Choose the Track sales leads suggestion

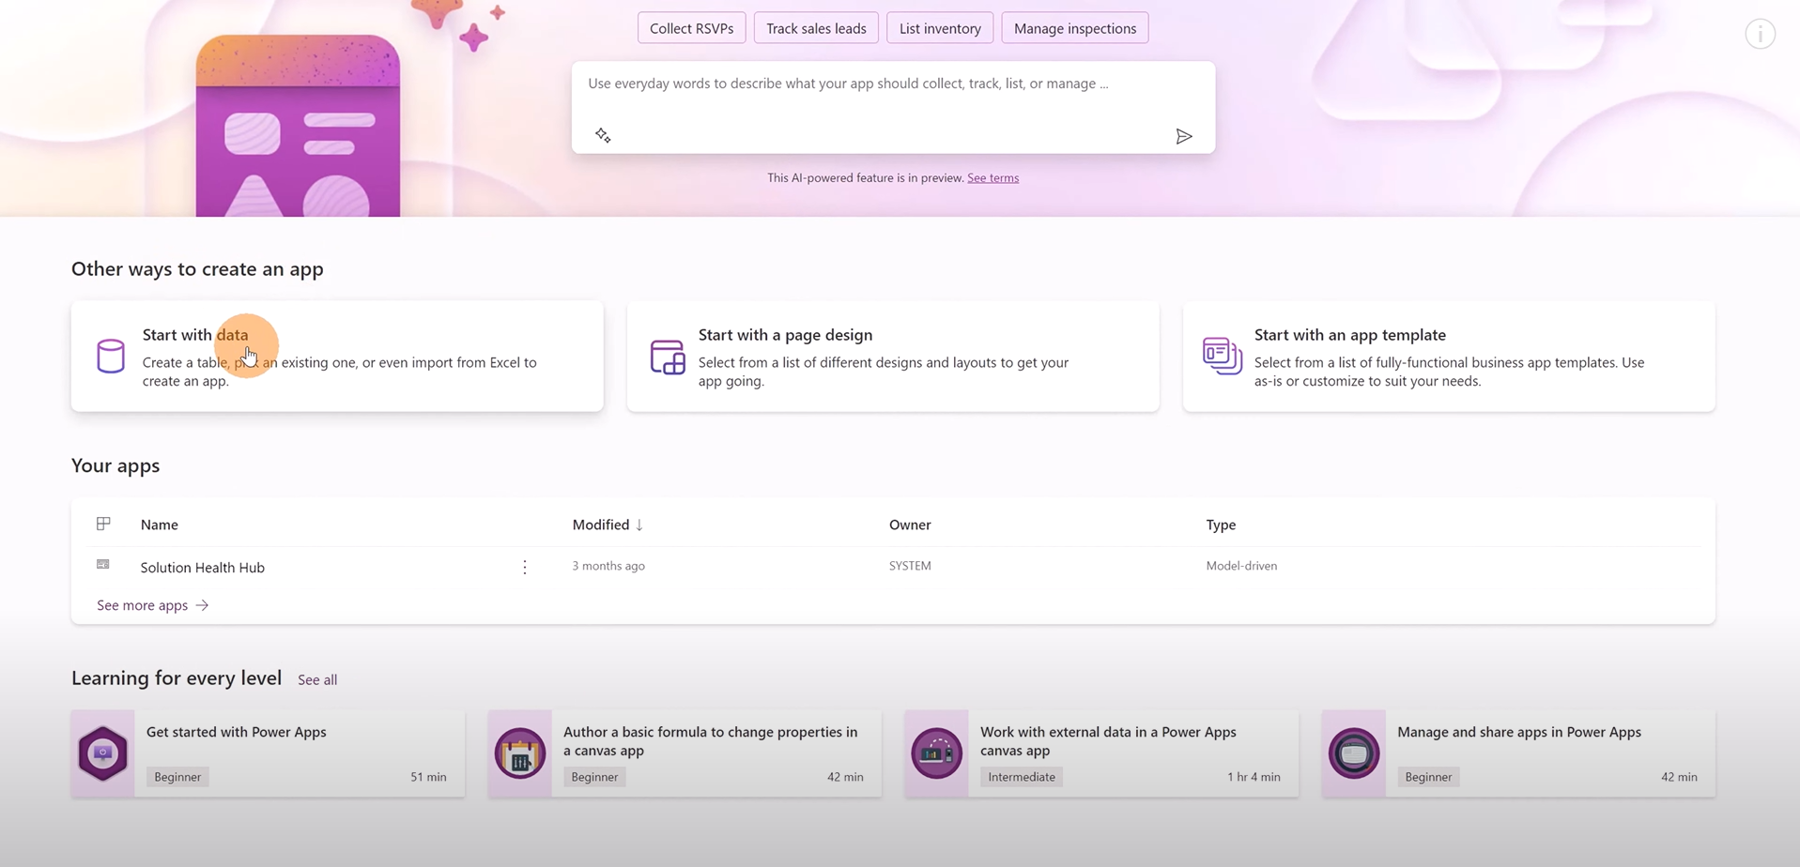pyautogui.click(x=816, y=28)
